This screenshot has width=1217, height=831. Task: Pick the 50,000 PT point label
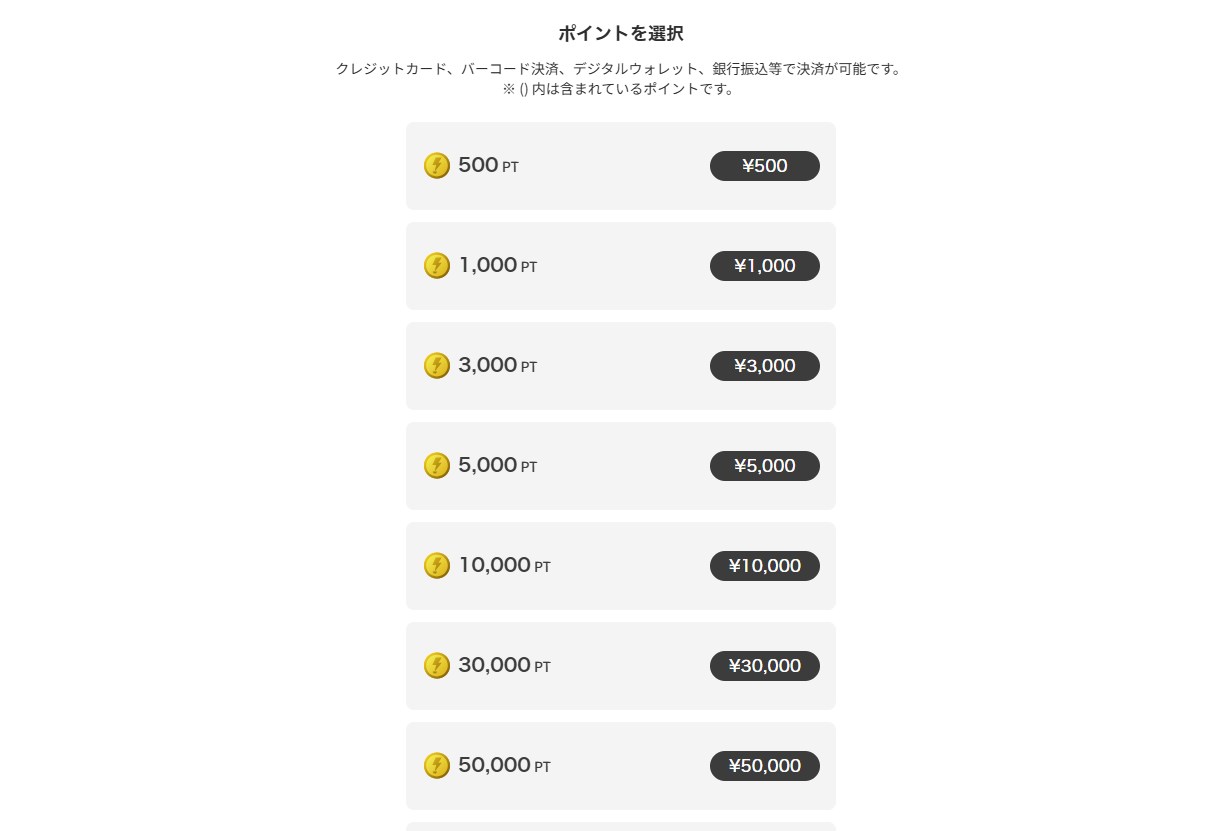(x=504, y=766)
